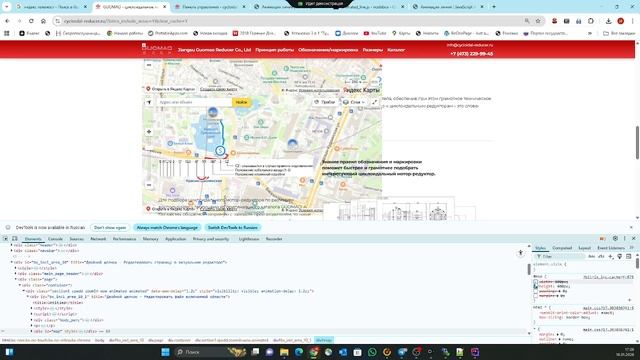Open Chrome three-dot main menu
640x360 pixels.
(633, 21)
